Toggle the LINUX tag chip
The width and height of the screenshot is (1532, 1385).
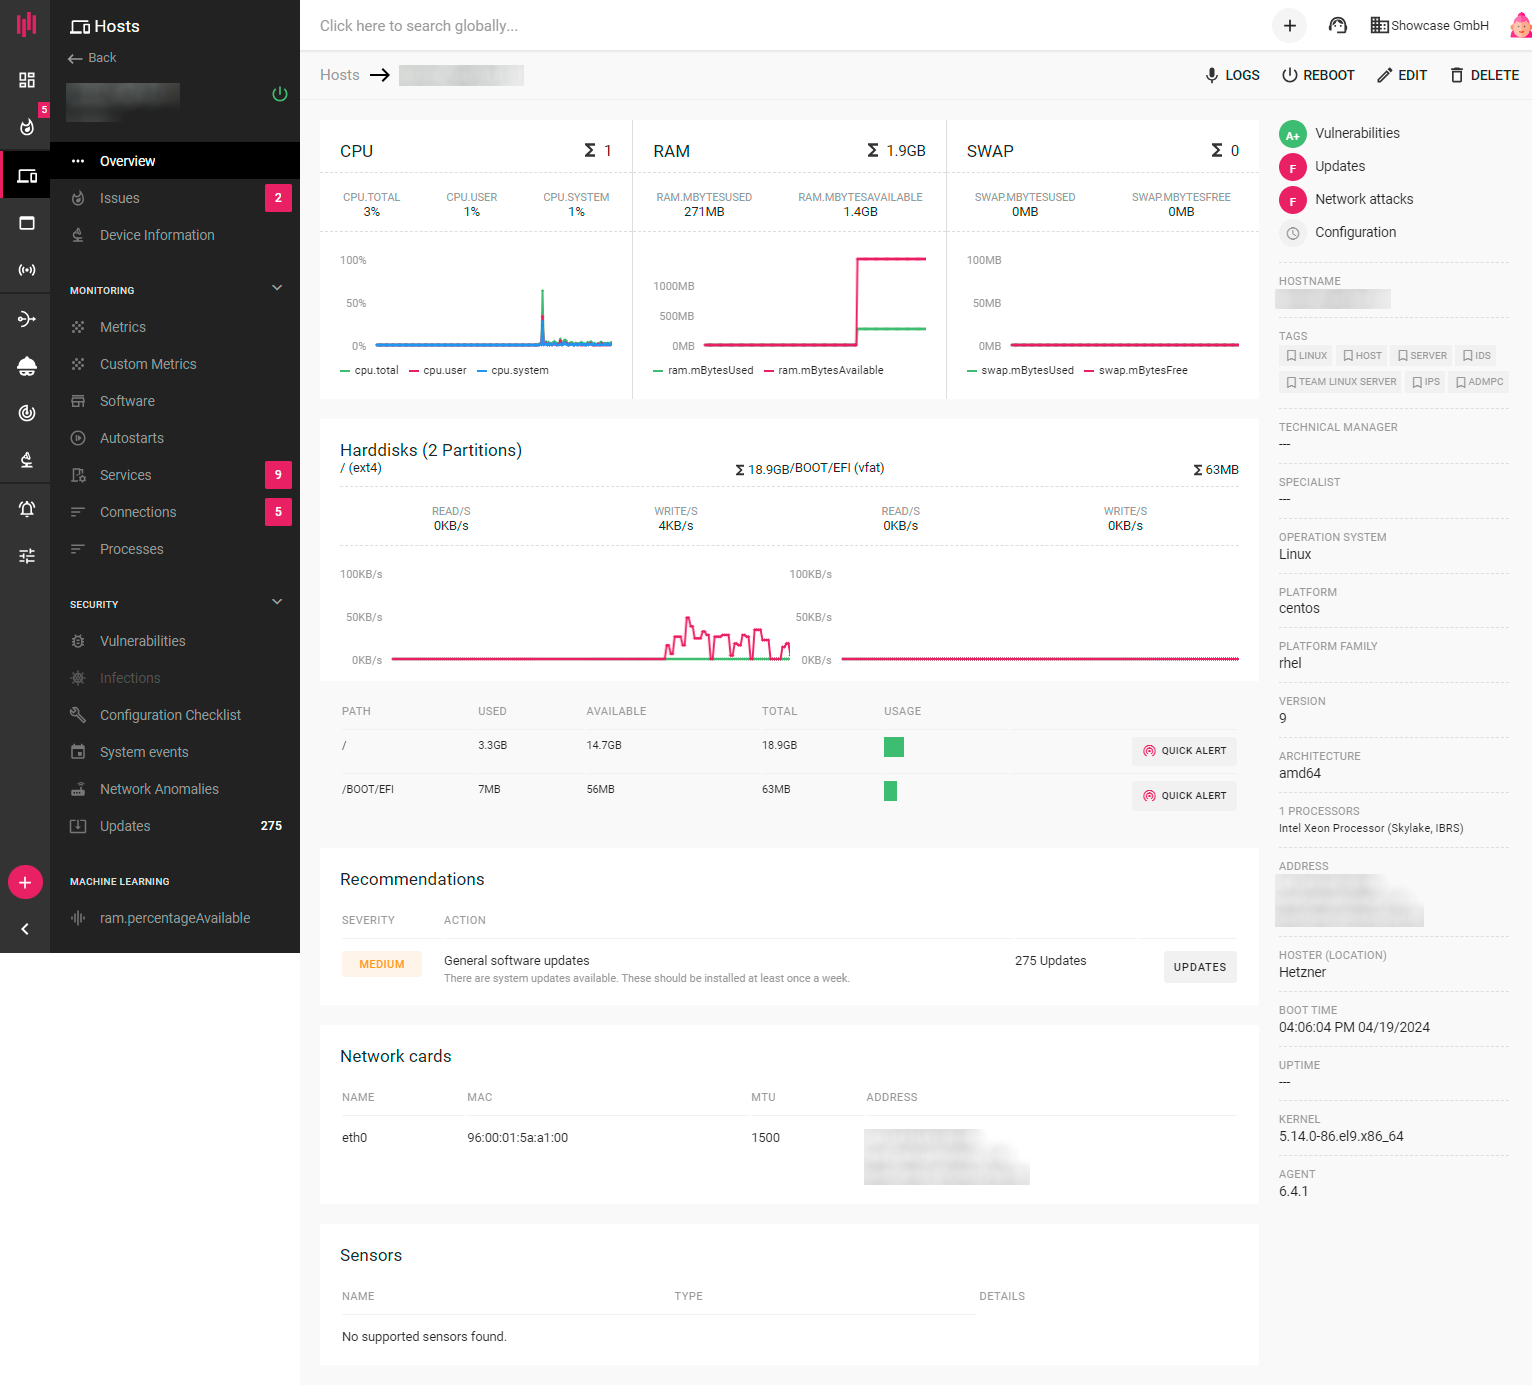click(1306, 356)
